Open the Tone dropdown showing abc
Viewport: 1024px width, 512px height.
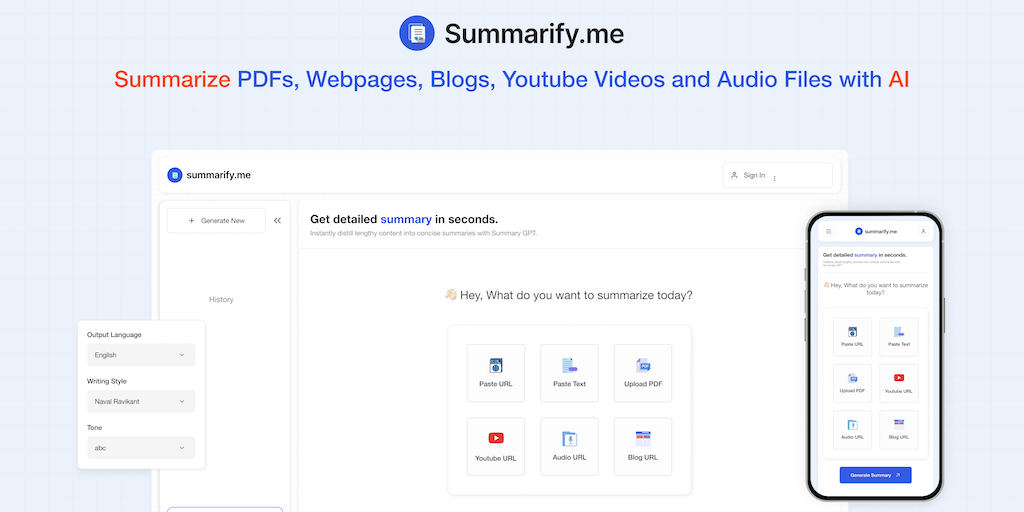140,448
